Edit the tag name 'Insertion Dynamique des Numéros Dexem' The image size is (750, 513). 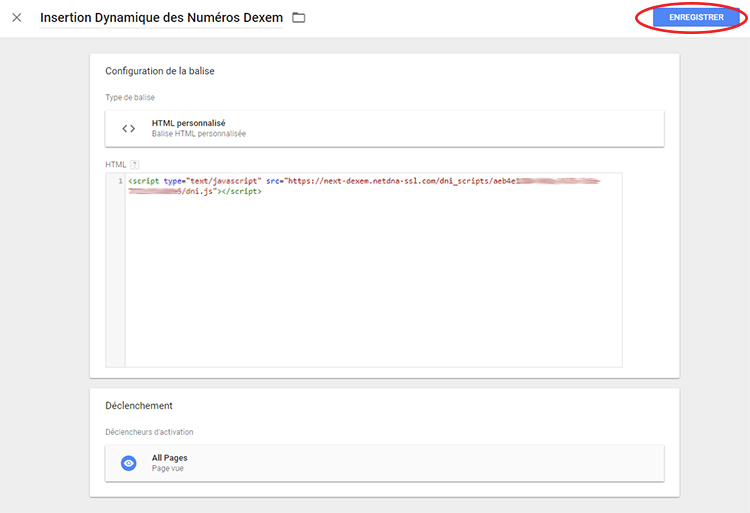click(x=161, y=18)
